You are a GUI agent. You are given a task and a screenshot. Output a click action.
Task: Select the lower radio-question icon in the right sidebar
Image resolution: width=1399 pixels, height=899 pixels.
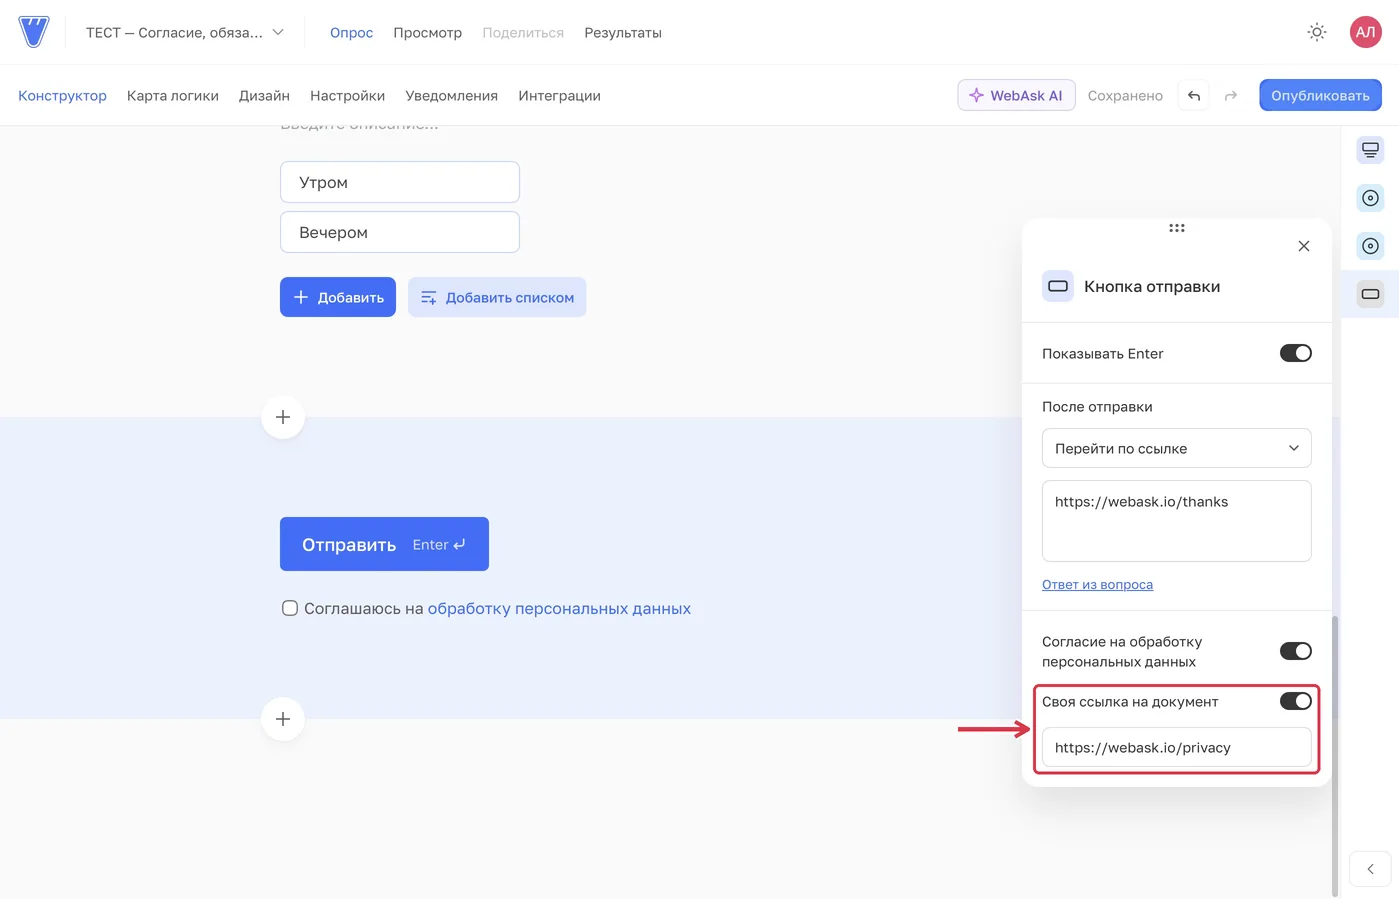point(1370,246)
